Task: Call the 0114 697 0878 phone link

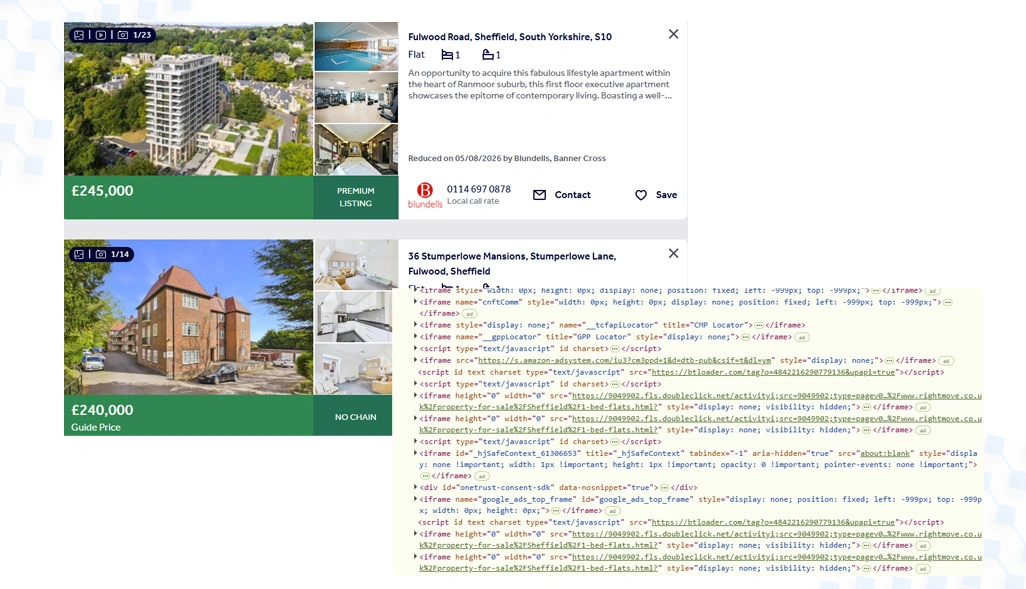Action: [478, 189]
